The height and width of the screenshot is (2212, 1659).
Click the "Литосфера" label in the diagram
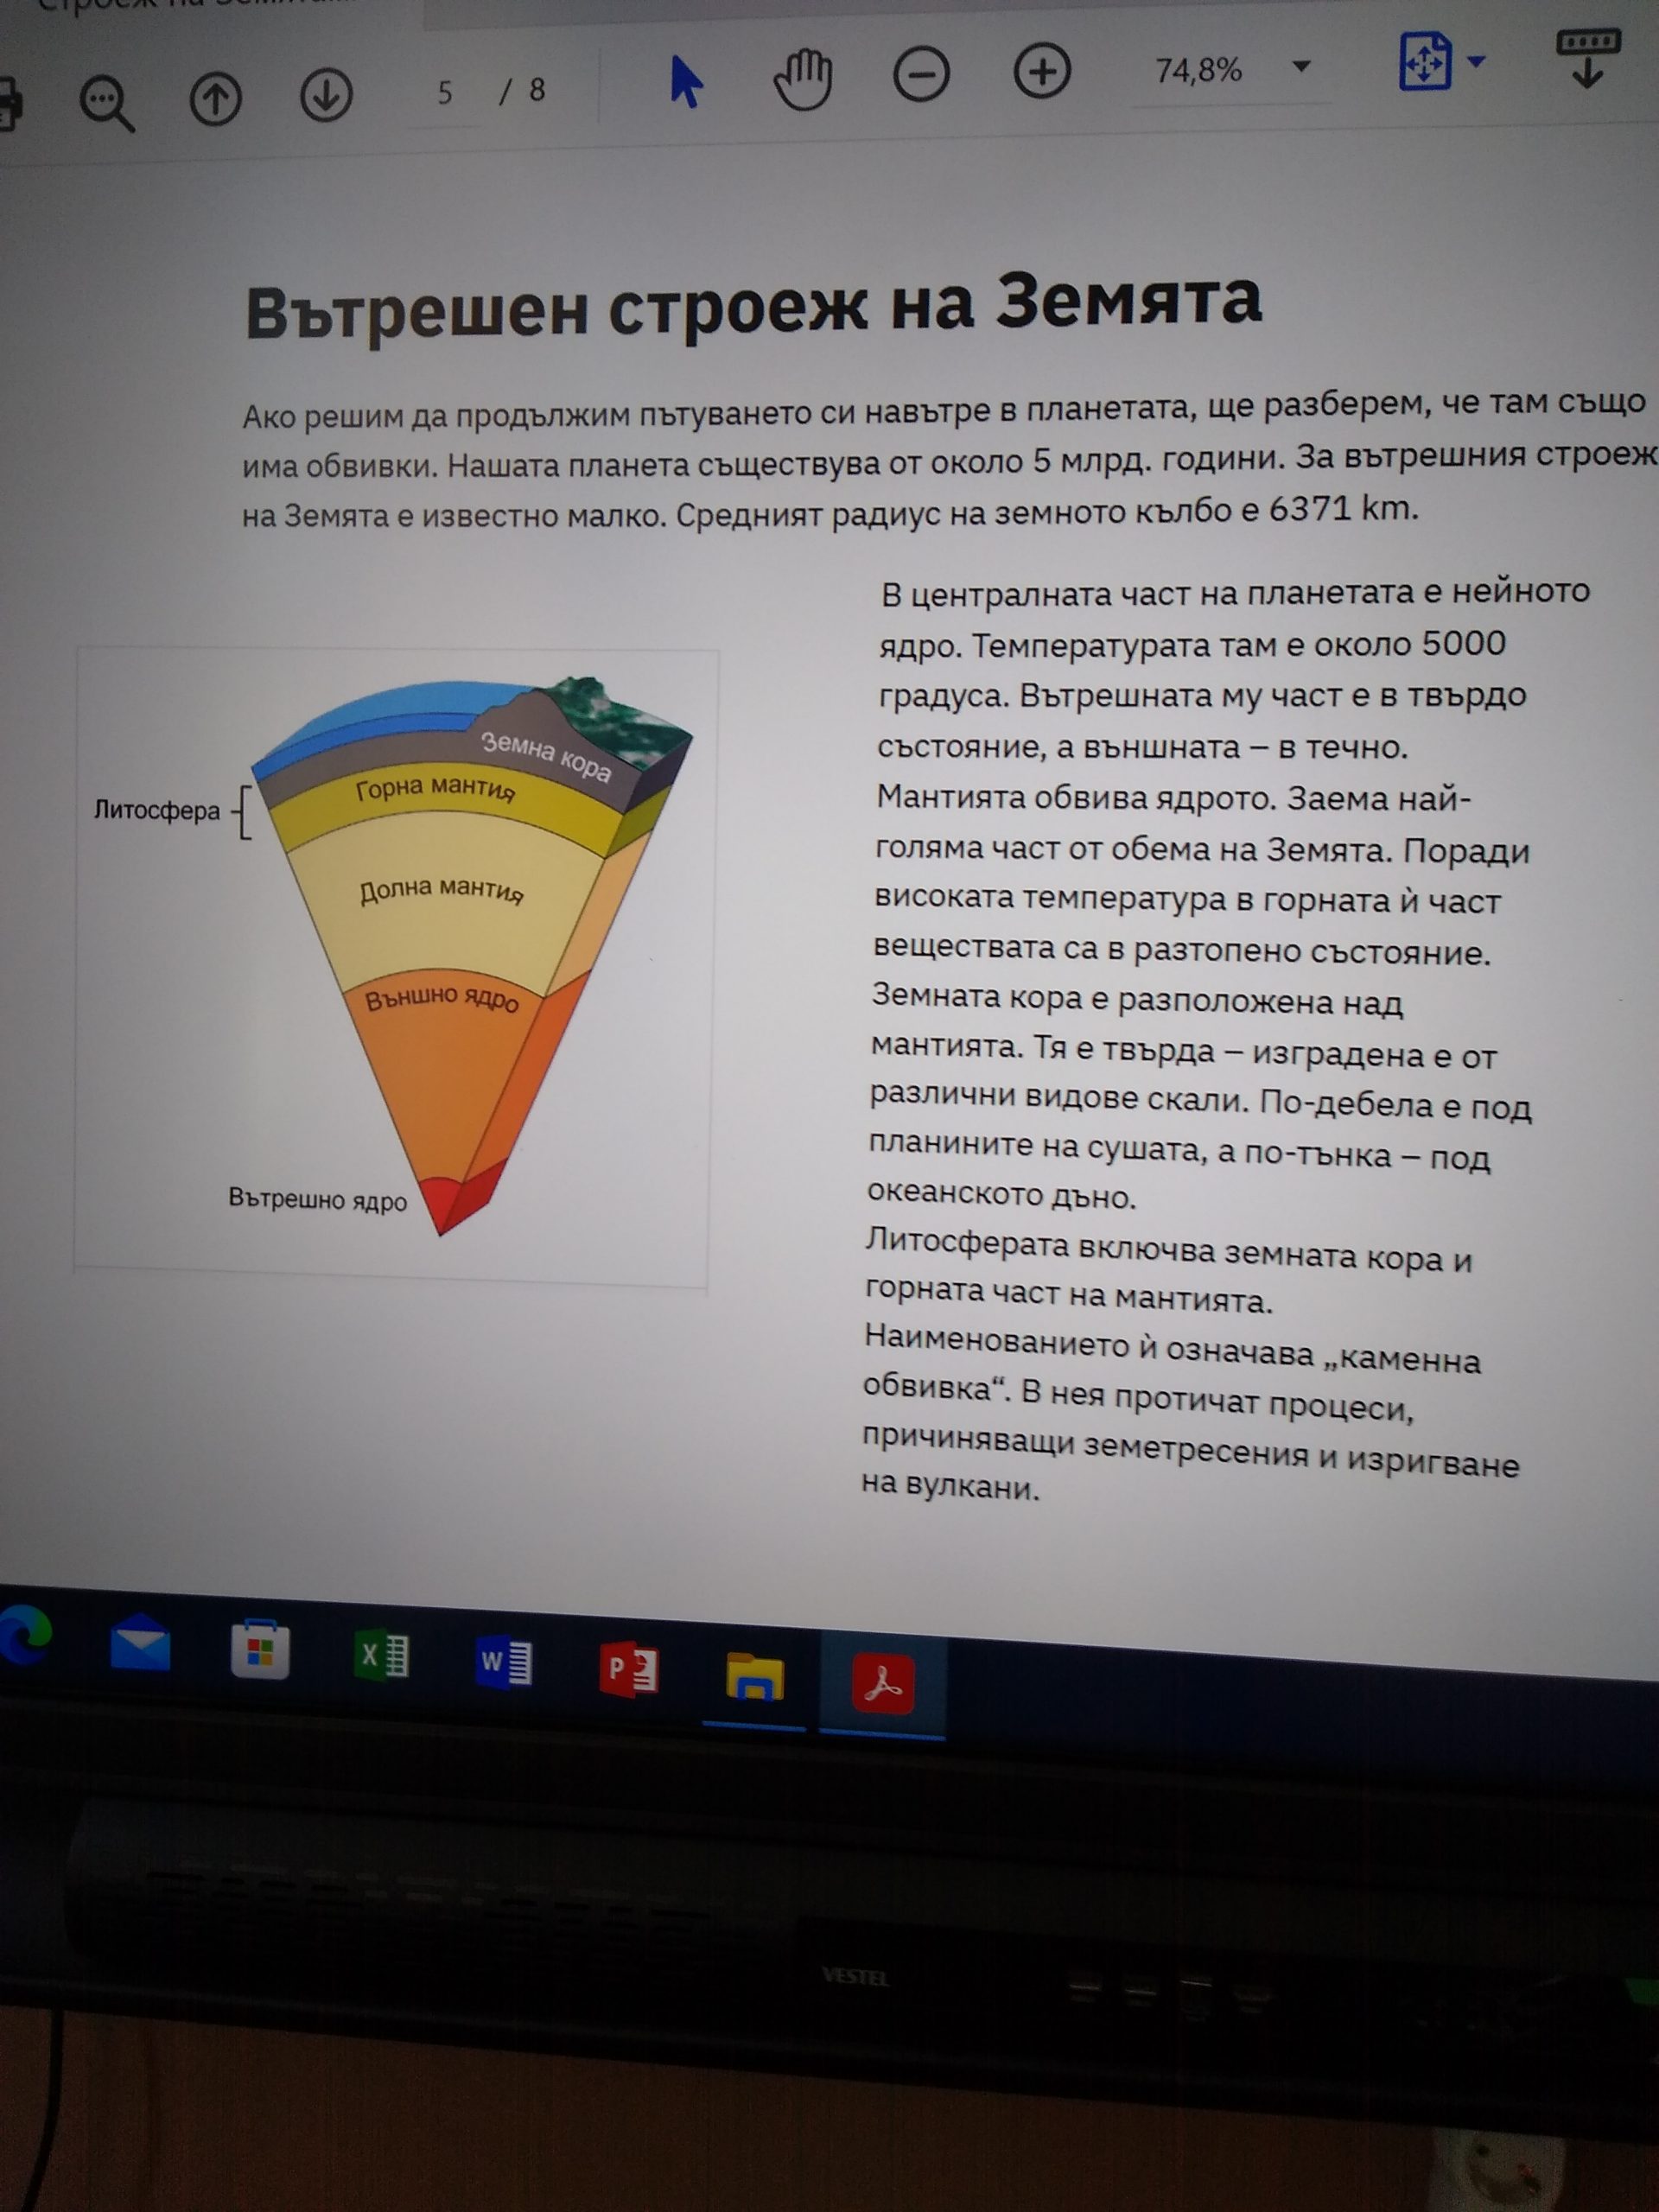click(156, 810)
